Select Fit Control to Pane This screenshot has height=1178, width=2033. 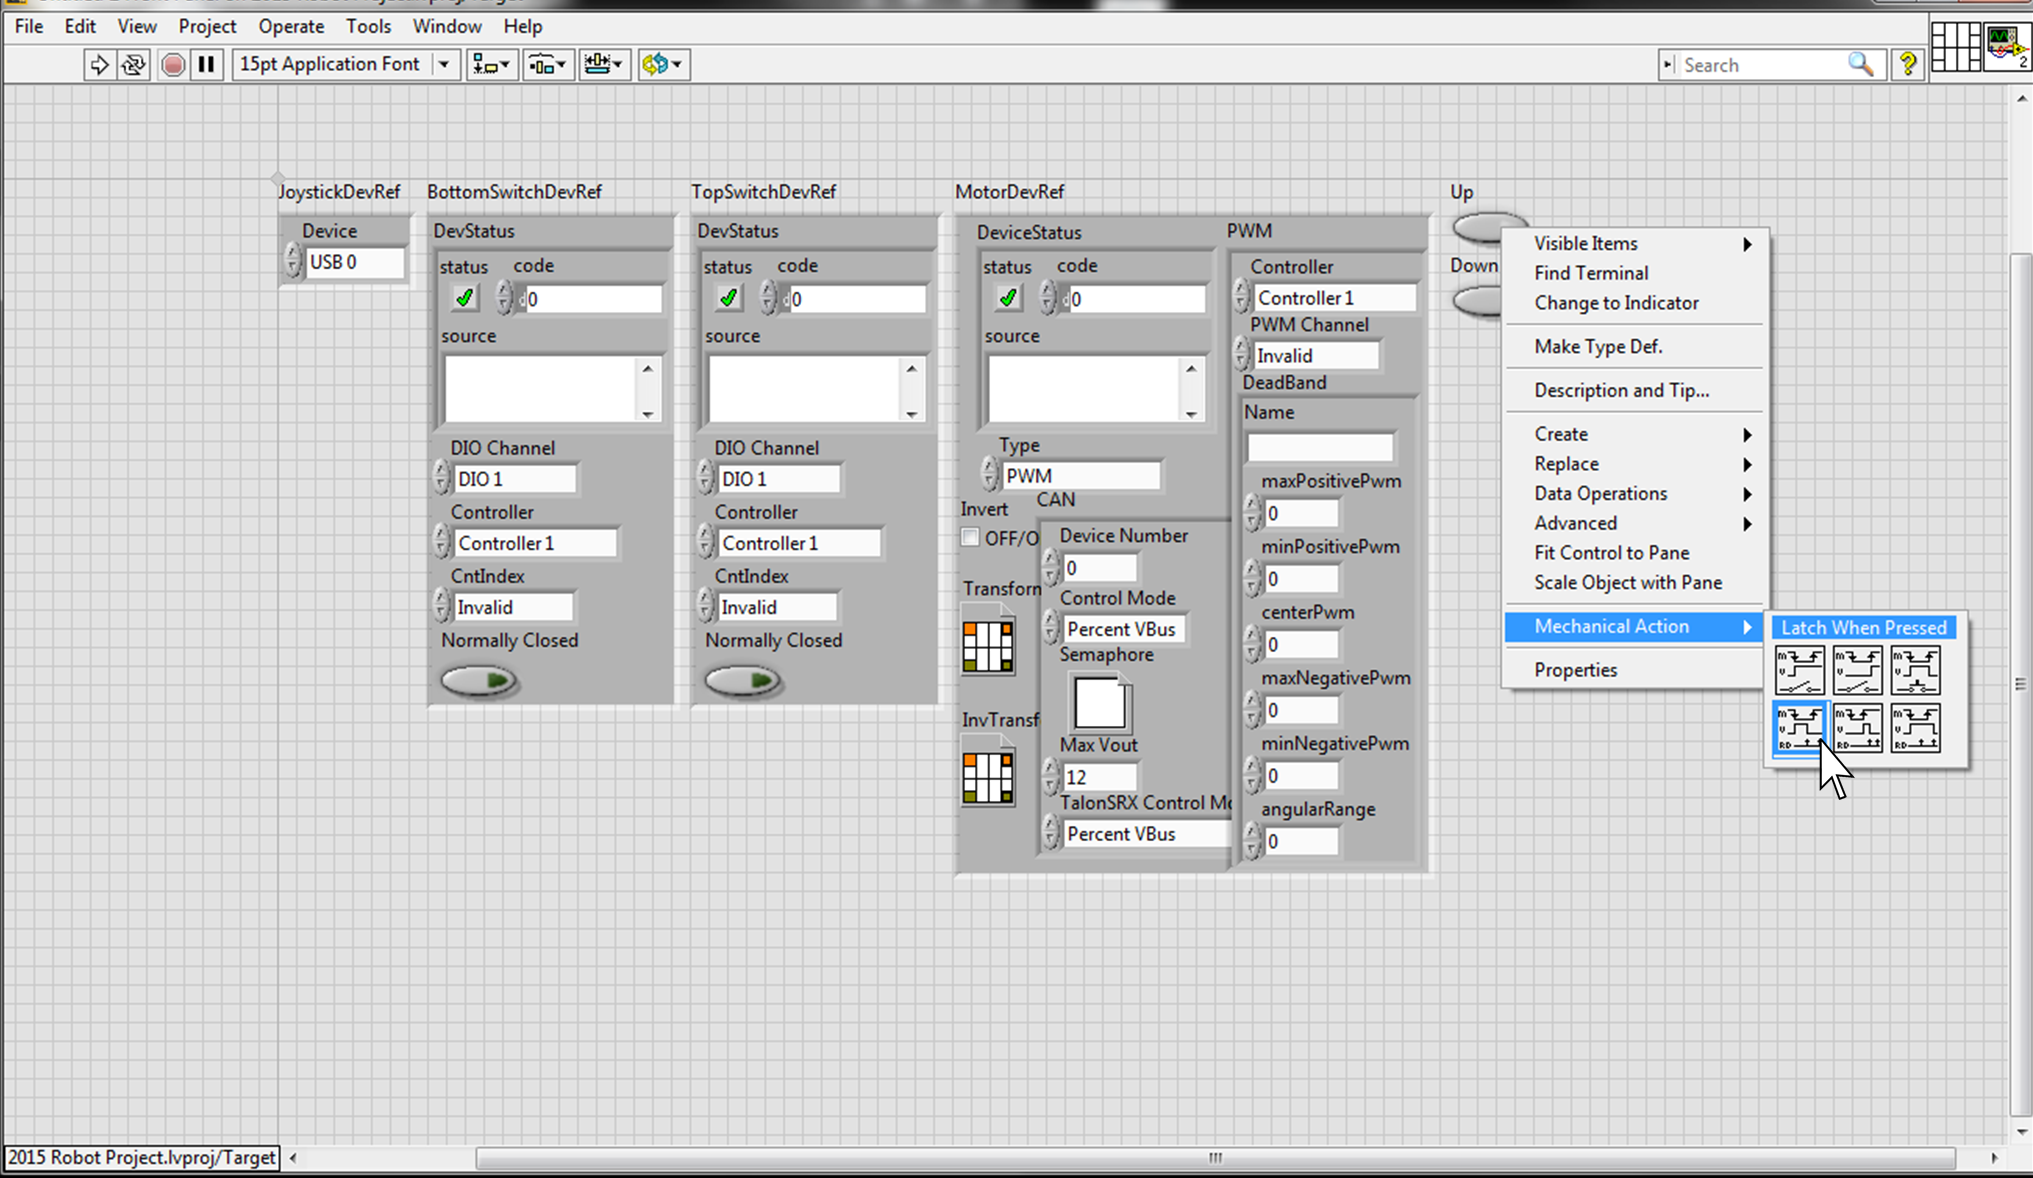(1634, 553)
